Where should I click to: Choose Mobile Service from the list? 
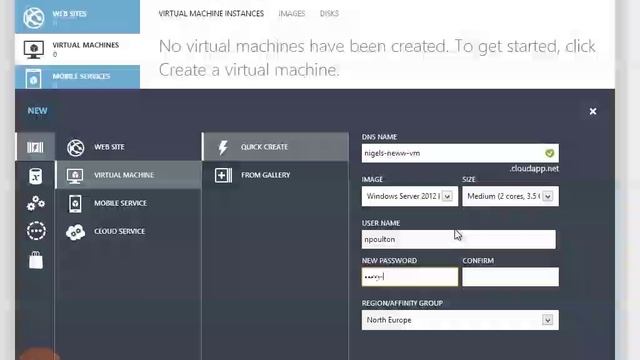click(128, 203)
